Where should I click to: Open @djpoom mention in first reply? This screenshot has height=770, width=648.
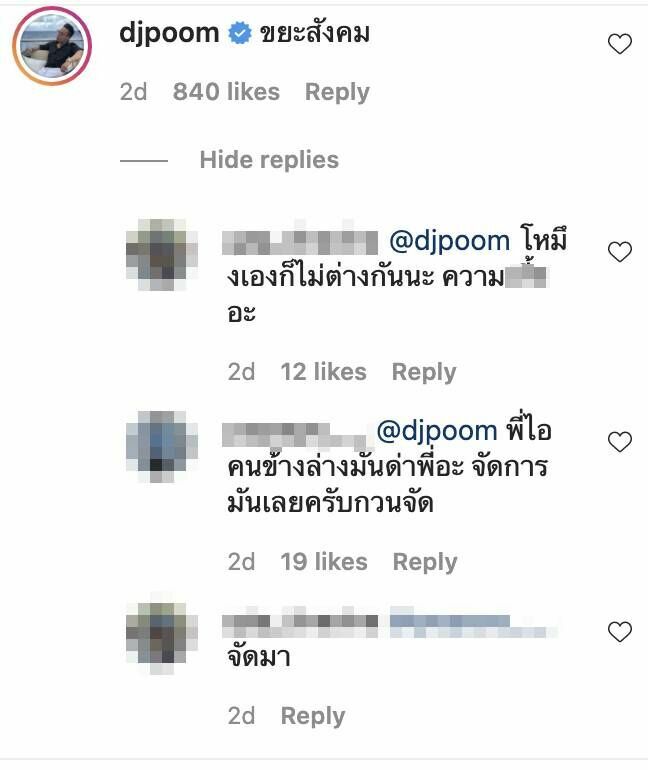click(450, 242)
